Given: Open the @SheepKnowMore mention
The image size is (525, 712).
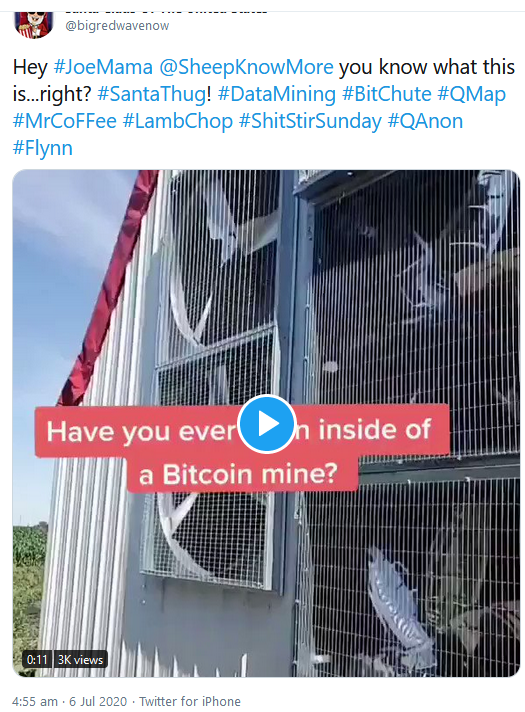Looking at the screenshot, I should coord(246,67).
